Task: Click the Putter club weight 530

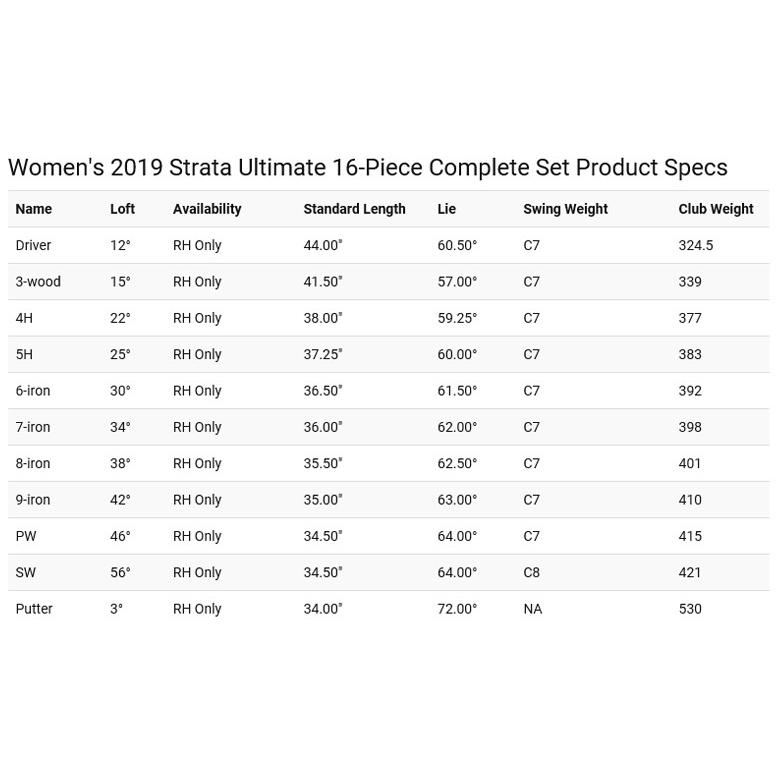Action: coord(690,609)
